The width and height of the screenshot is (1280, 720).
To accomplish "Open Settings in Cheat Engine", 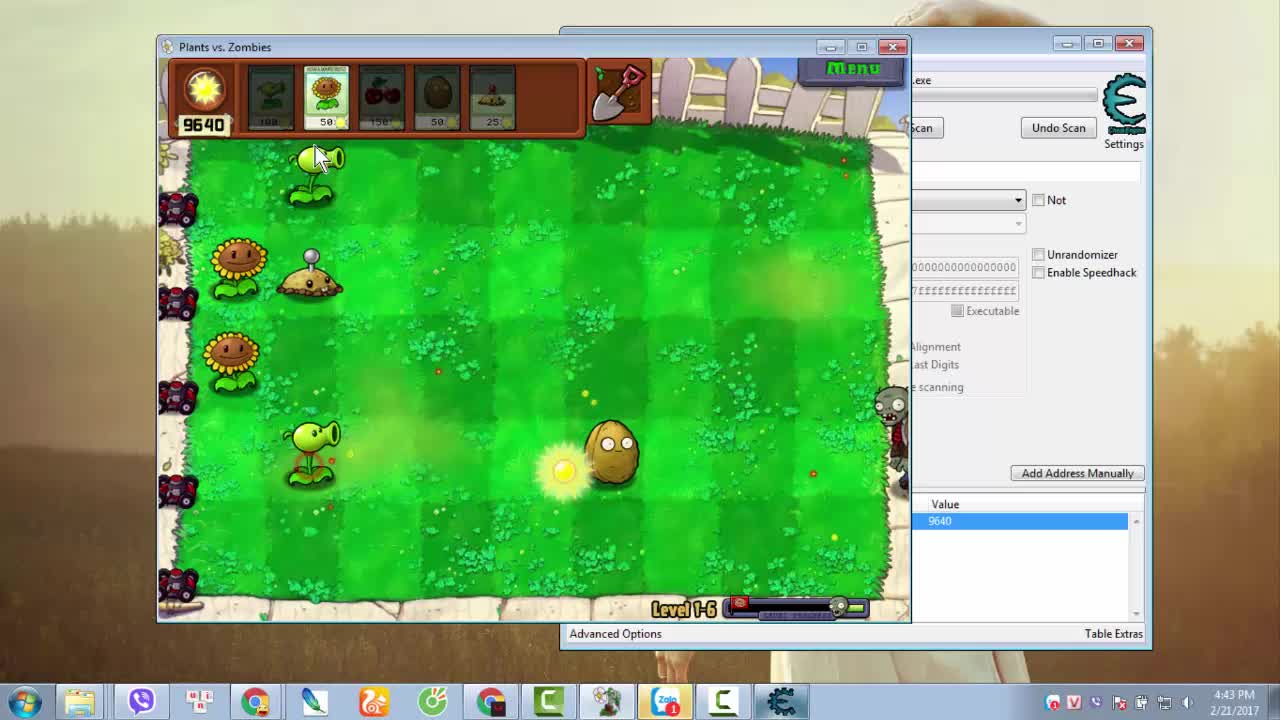I will coord(1124,144).
